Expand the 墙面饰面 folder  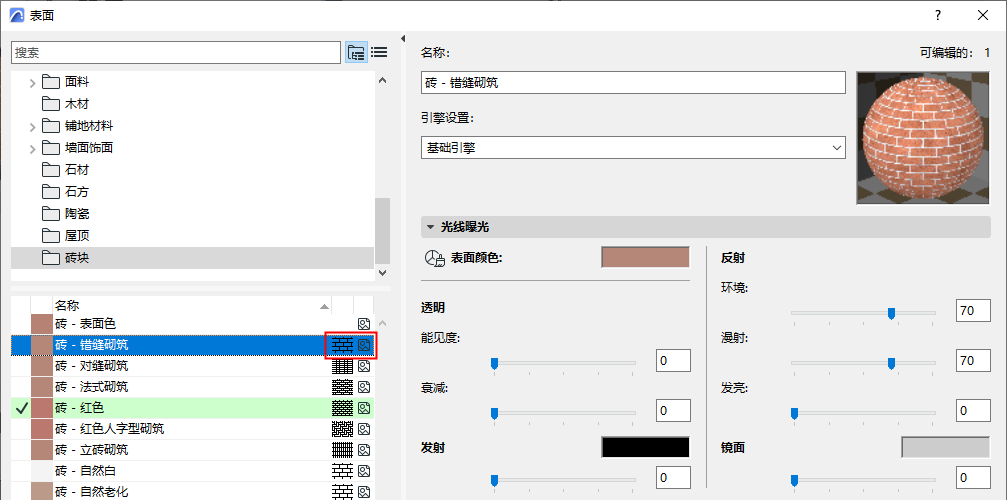(x=33, y=148)
